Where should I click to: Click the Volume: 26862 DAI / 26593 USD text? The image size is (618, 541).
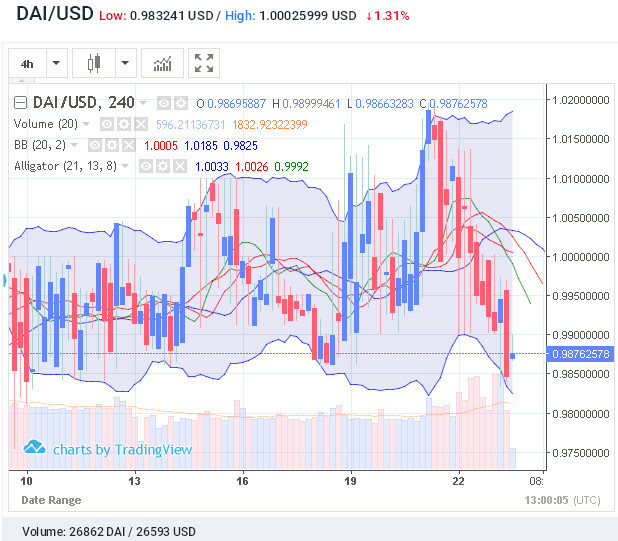(109, 532)
